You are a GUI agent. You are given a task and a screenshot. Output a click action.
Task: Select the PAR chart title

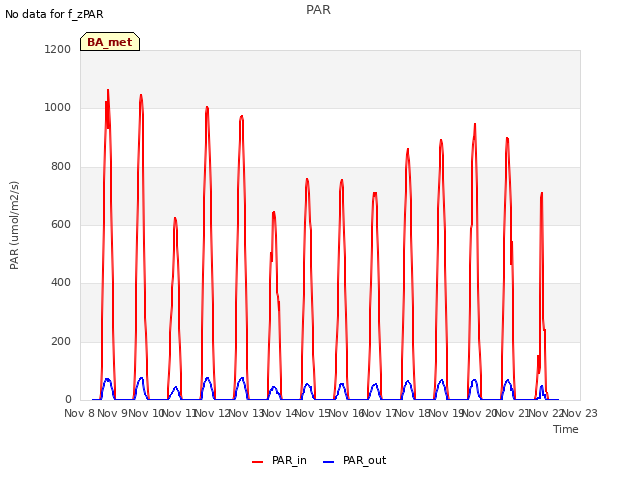[318, 10]
